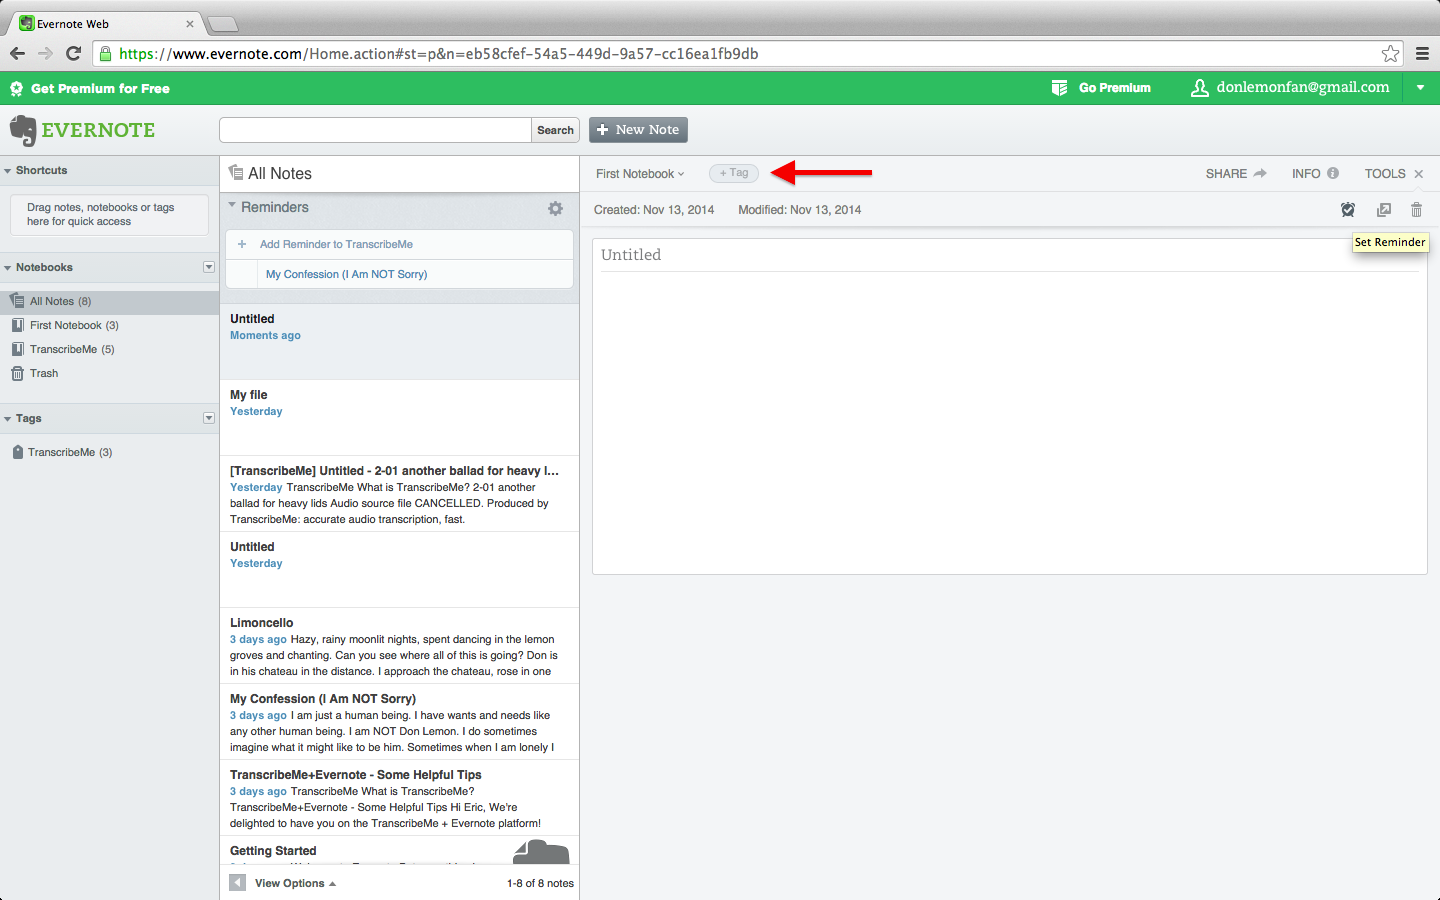The height and width of the screenshot is (900, 1440).
Task: Click the HTTPS padlock icon
Action: click(105, 54)
